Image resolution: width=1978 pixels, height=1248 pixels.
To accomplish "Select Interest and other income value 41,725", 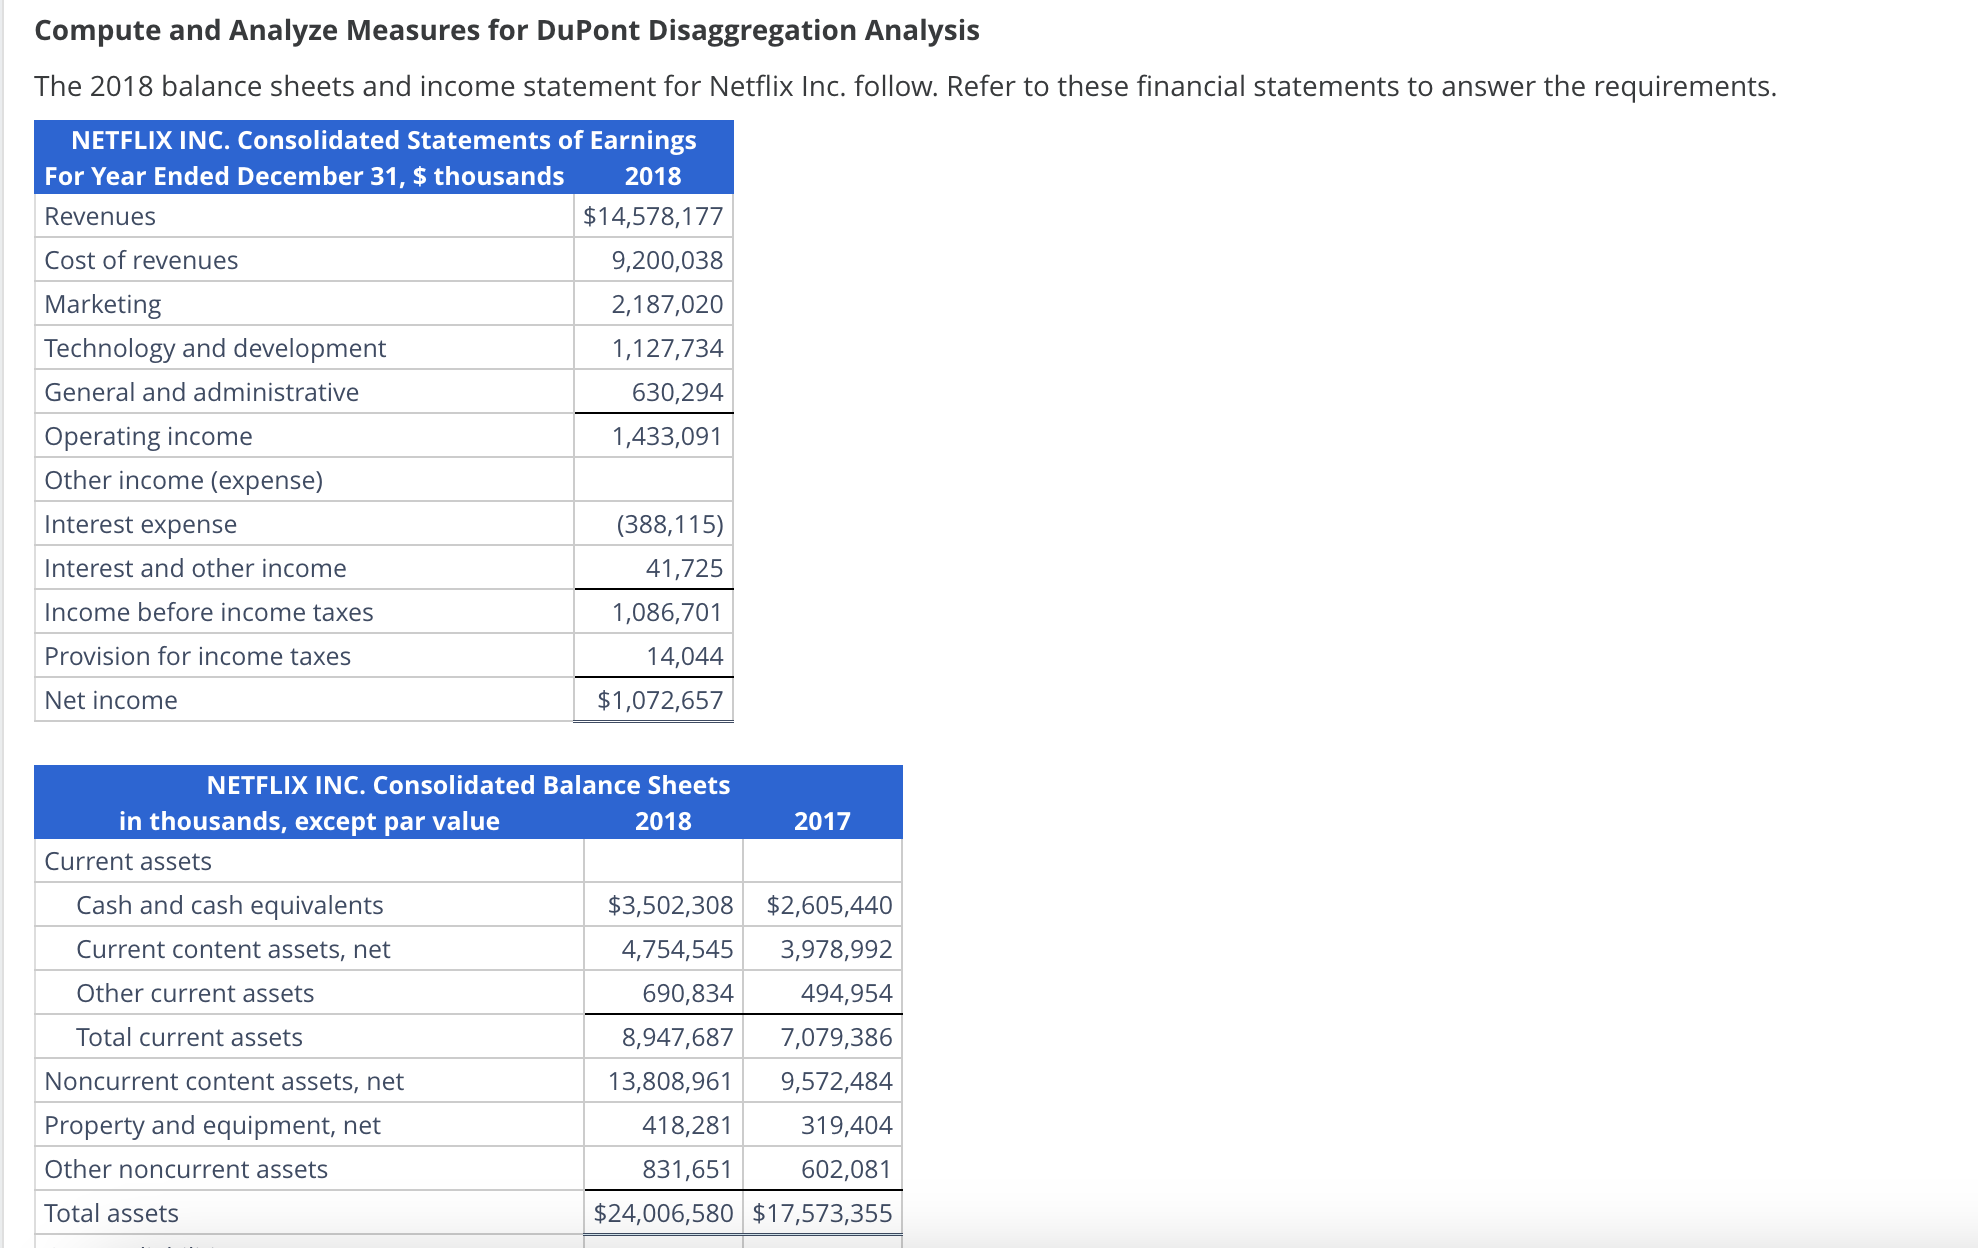I will click(684, 568).
